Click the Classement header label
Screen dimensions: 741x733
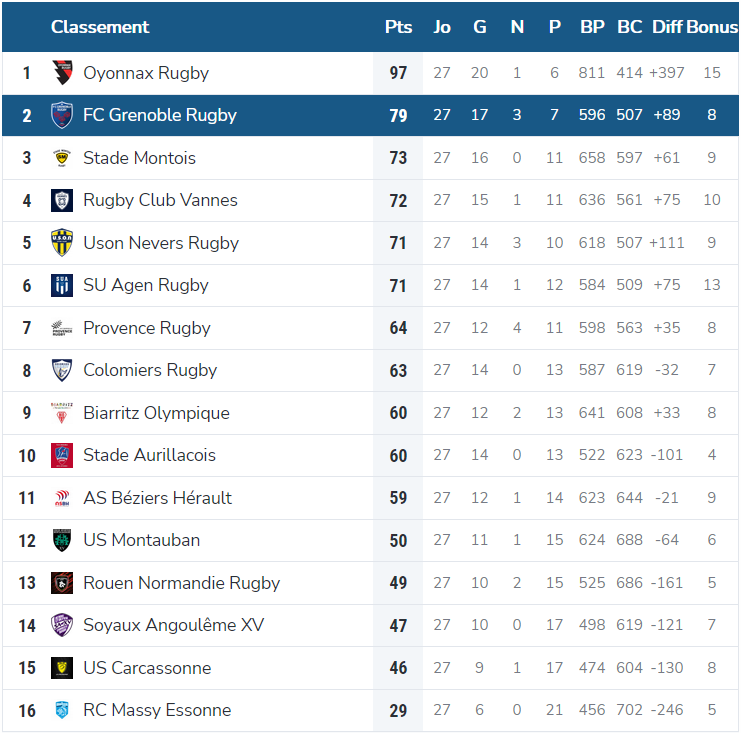(x=100, y=27)
